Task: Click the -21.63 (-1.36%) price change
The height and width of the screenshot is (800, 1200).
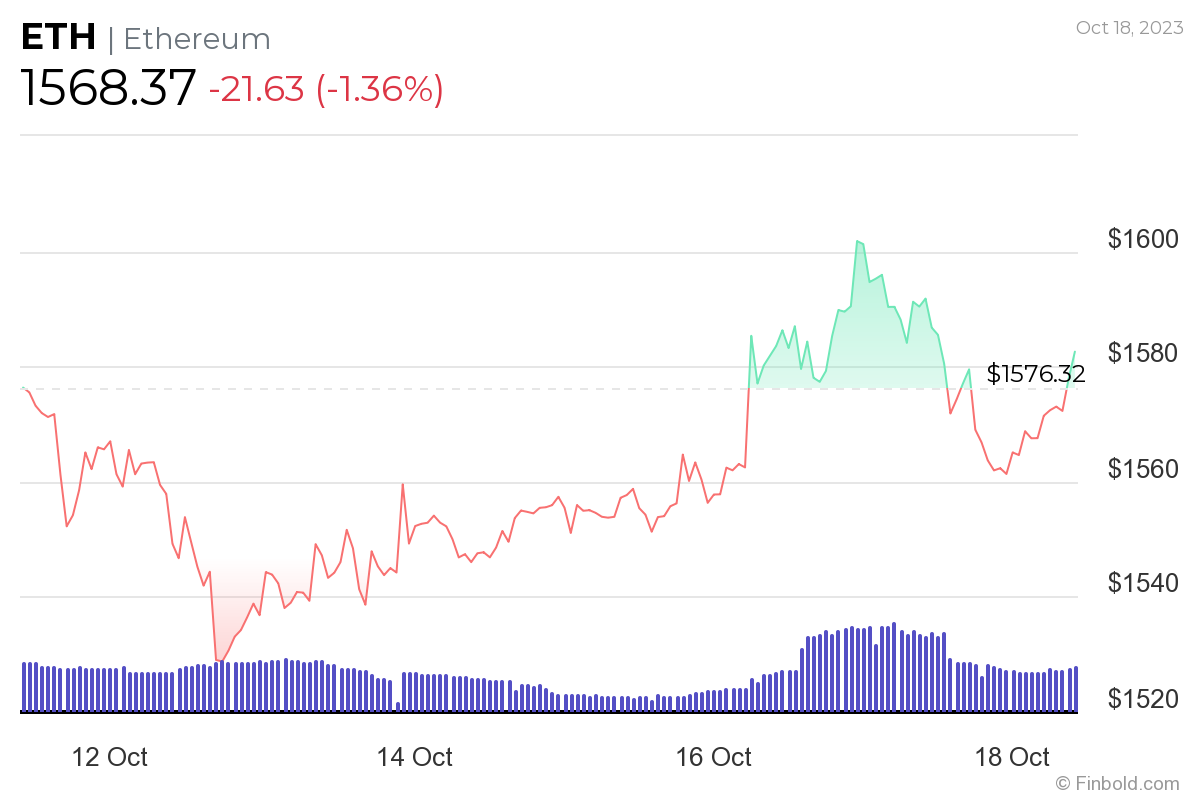Action: [325, 90]
